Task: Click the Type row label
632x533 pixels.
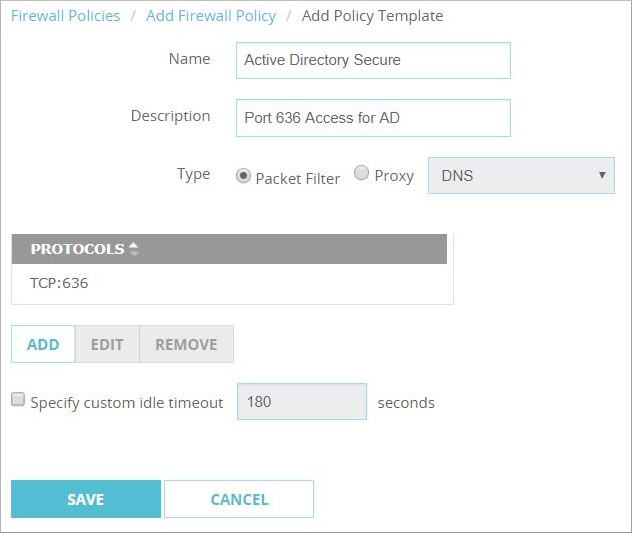Action: coord(193,174)
